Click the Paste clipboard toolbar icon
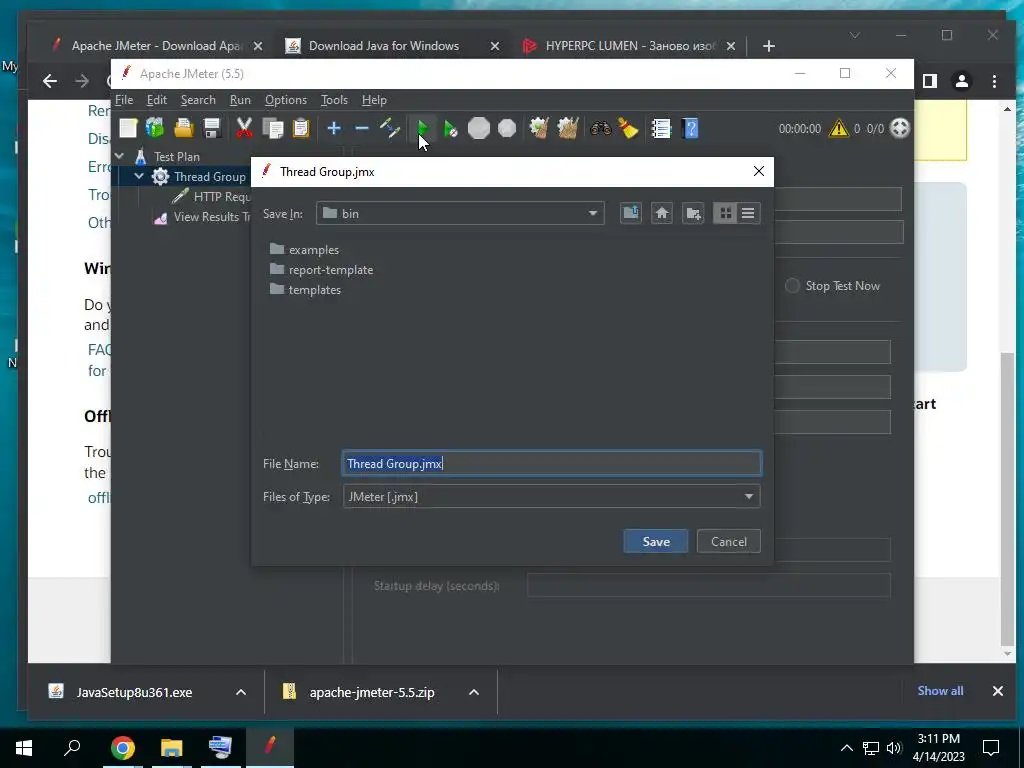 (x=300, y=128)
